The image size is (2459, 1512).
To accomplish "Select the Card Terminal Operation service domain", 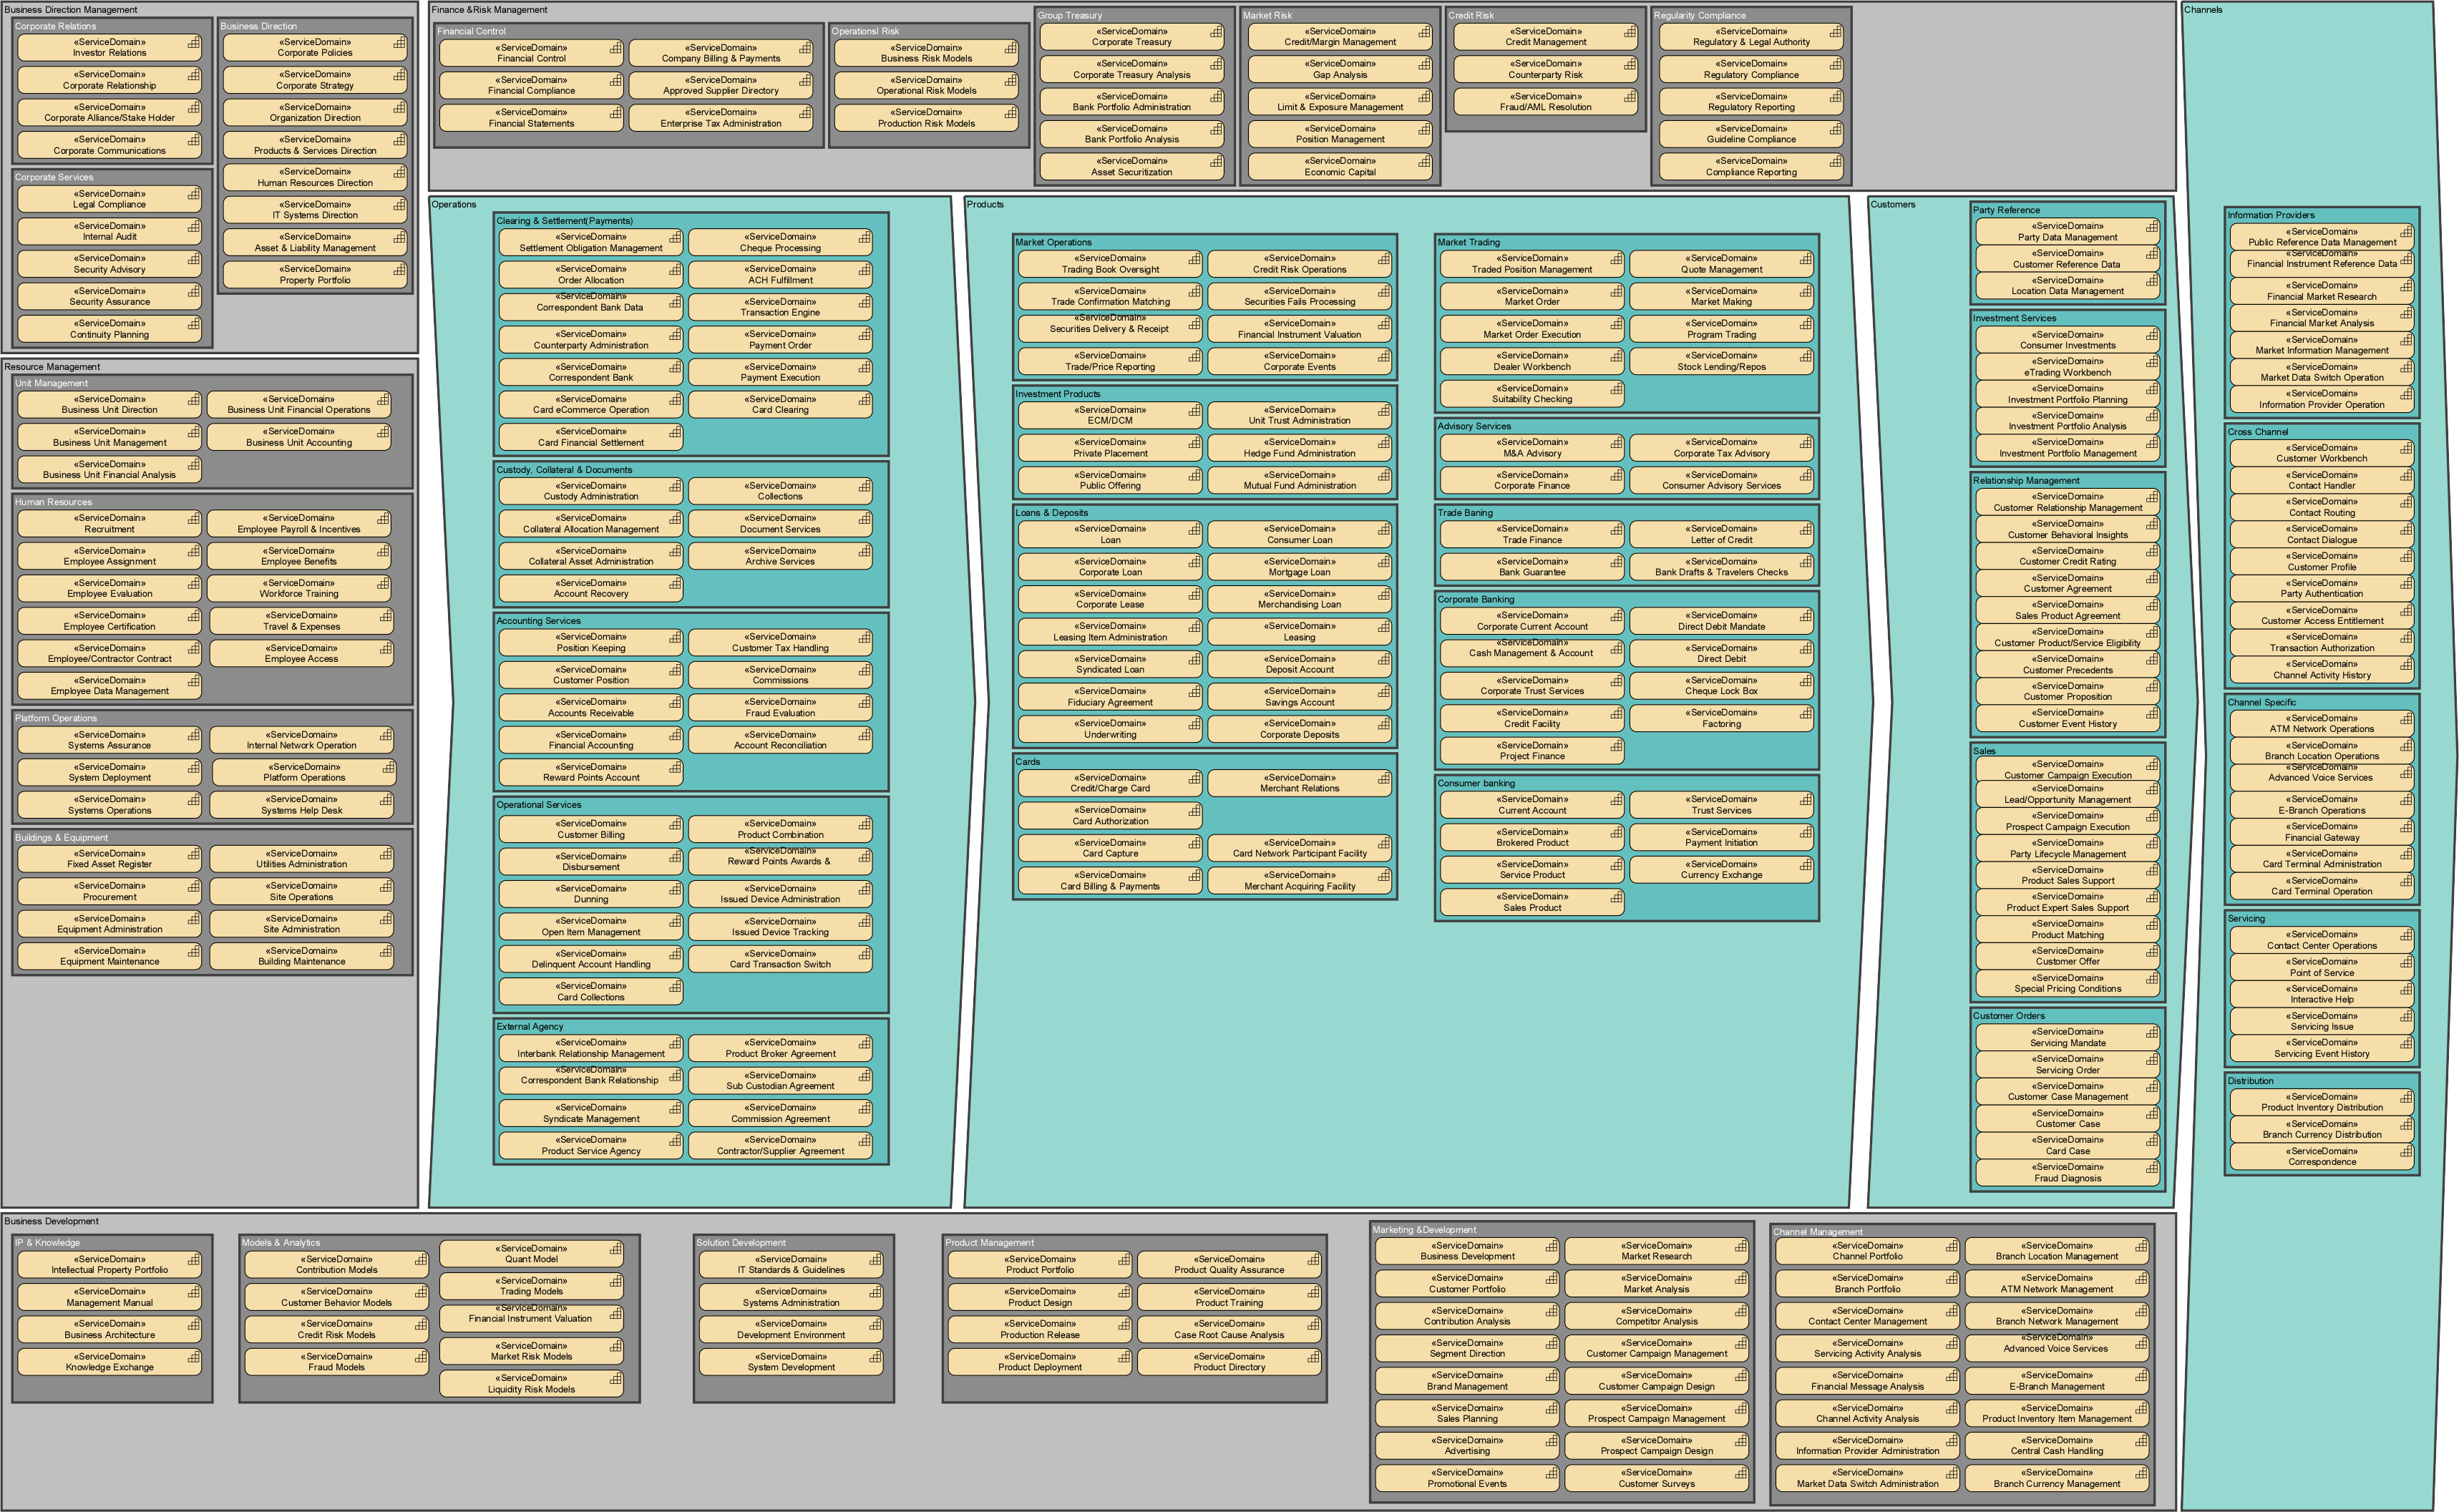I will (2321, 886).
